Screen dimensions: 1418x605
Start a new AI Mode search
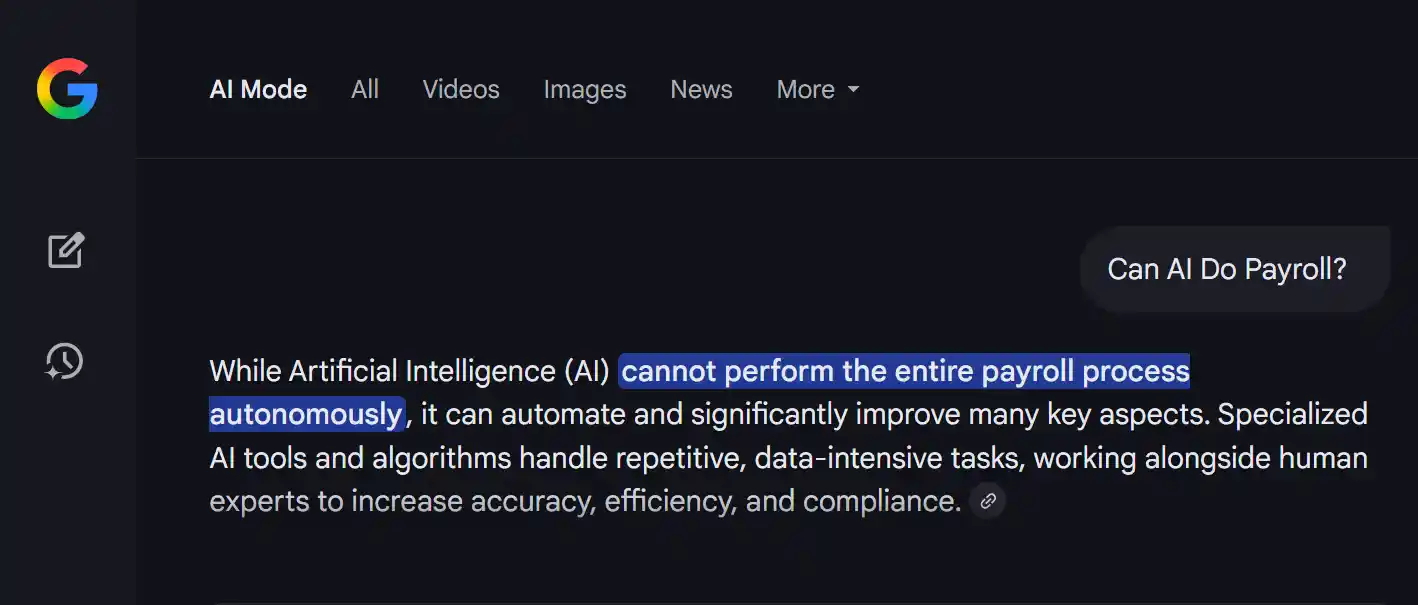click(x=67, y=250)
